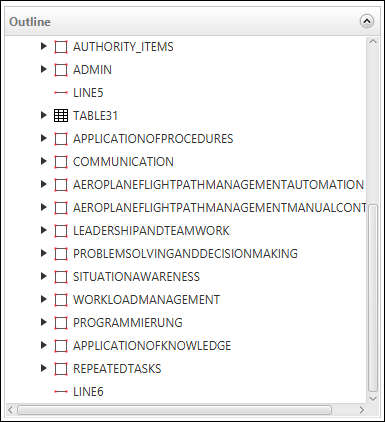Expand the AEROPLANEFLIGHTPATHMANAGEMENTMANUALCONT node arrow
385x422 pixels.
click(43, 207)
